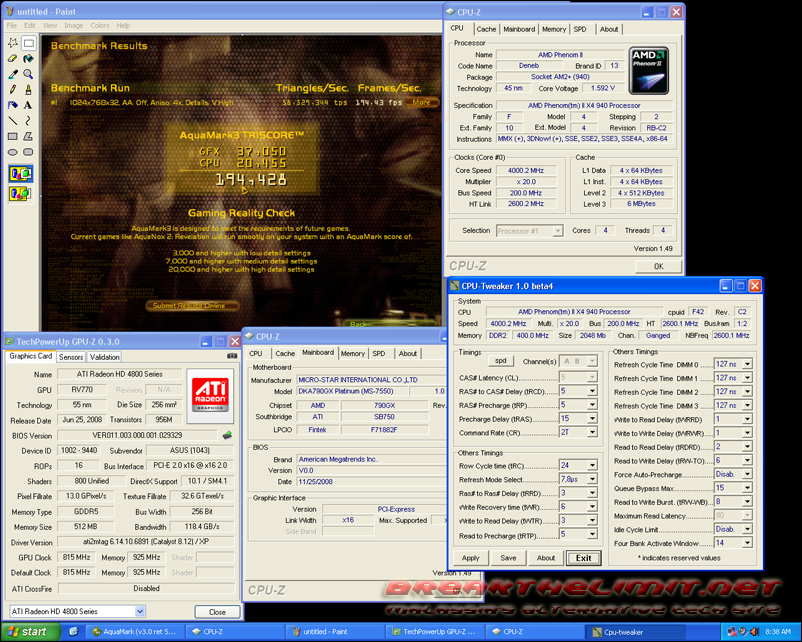Activate the Pick Color eyedropper tool
The image size is (802, 642).
click(x=13, y=74)
